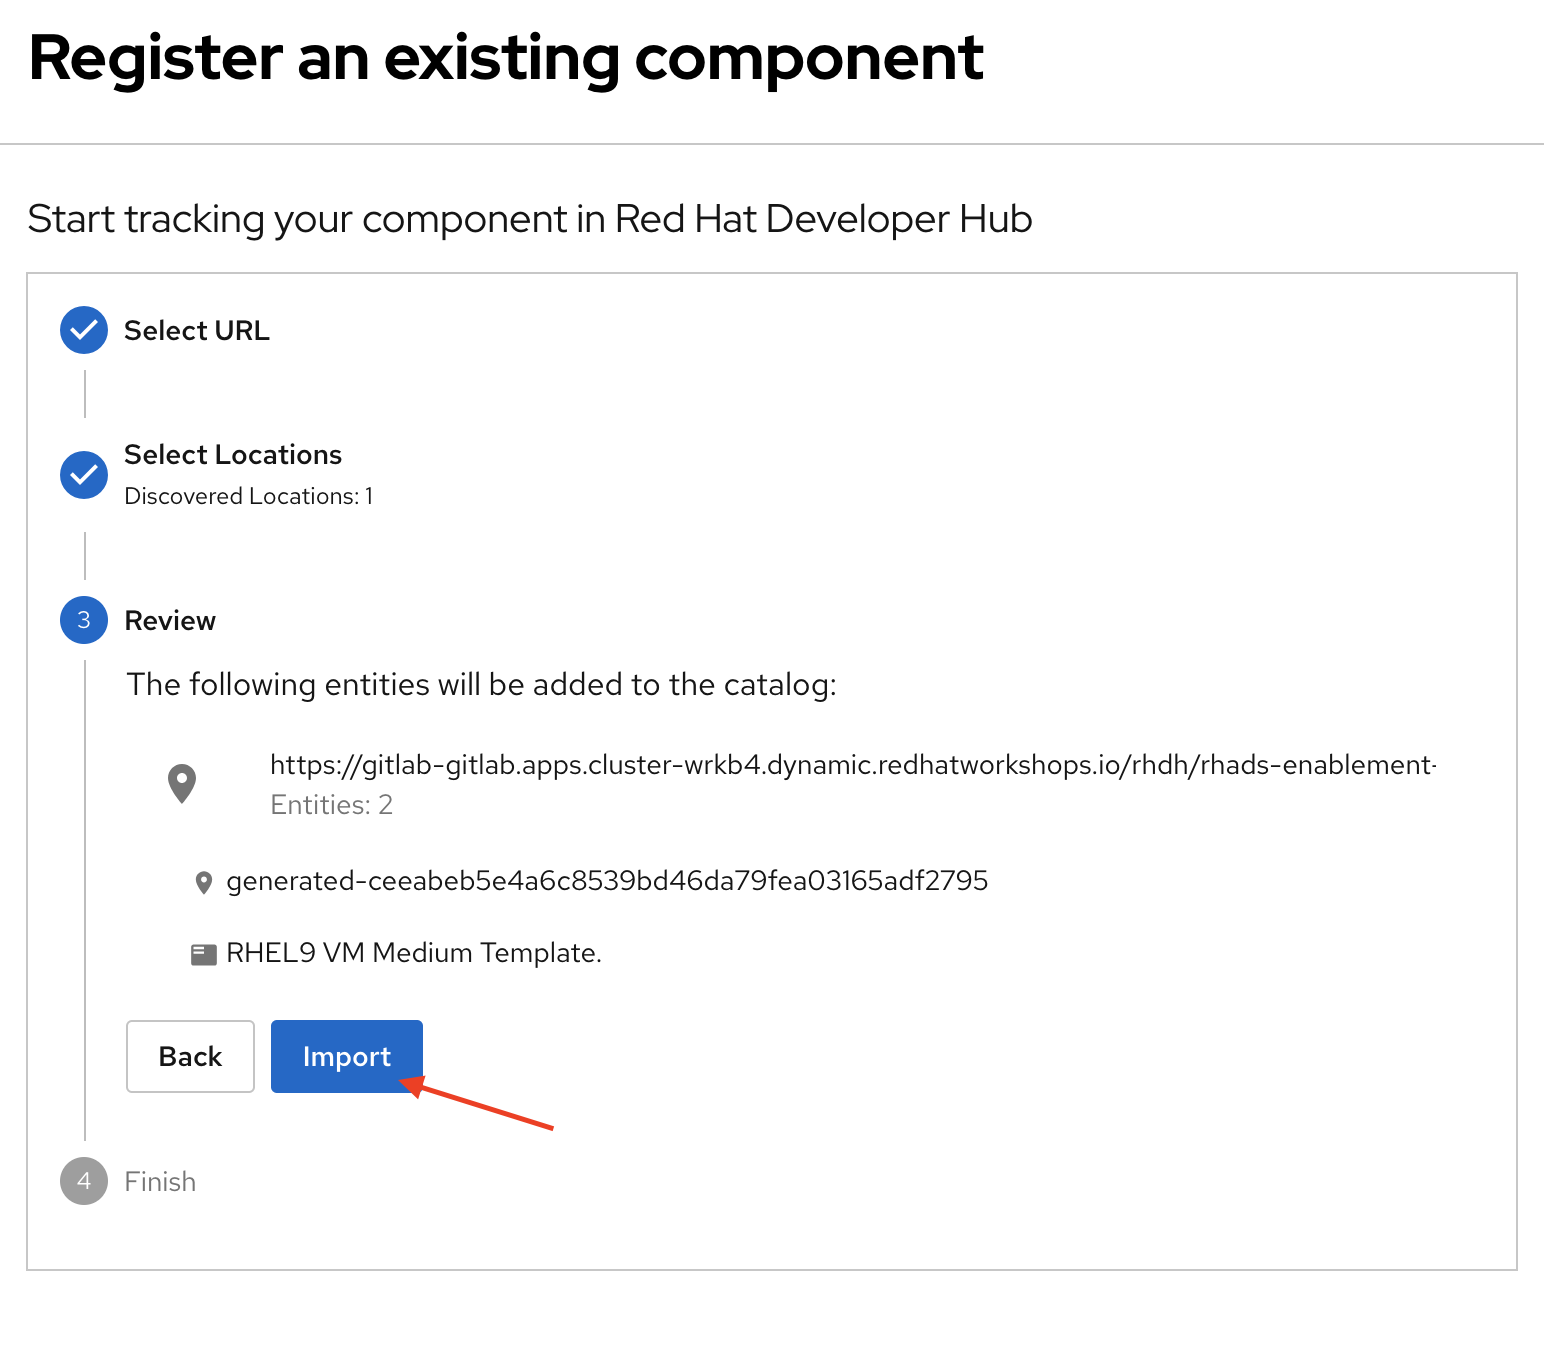Image resolution: width=1544 pixels, height=1352 pixels.
Task: Click the blue Import button
Action: click(346, 1056)
